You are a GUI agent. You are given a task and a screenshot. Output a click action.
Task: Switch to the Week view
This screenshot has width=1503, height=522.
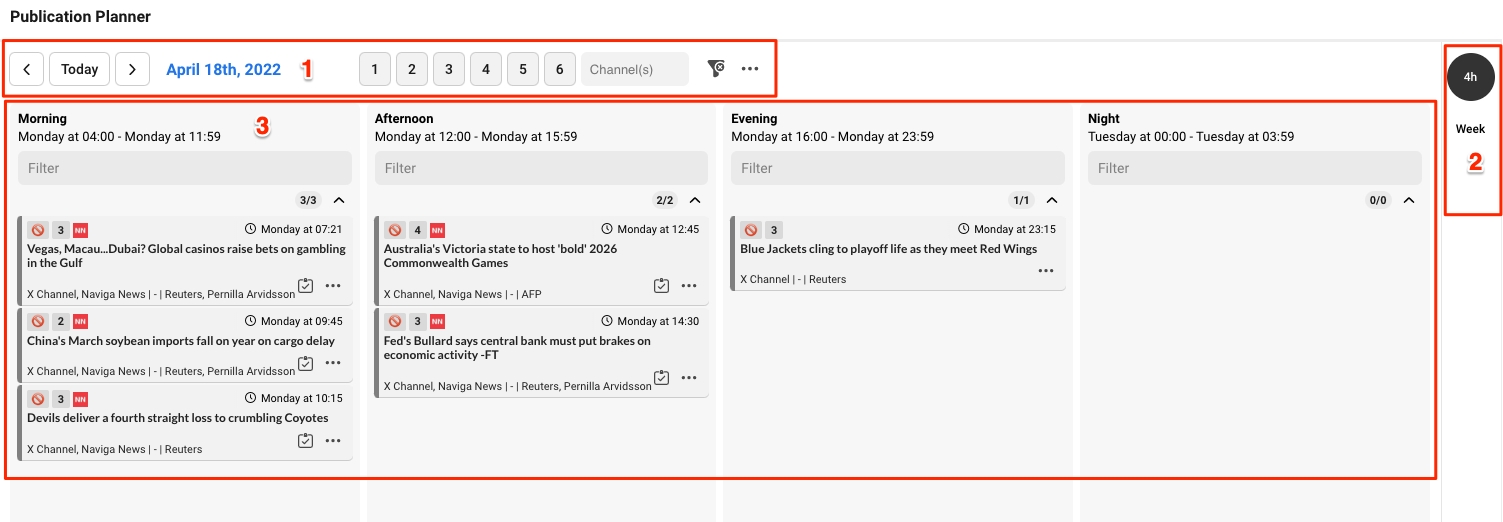pyautogui.click(x=1470, y=129)
